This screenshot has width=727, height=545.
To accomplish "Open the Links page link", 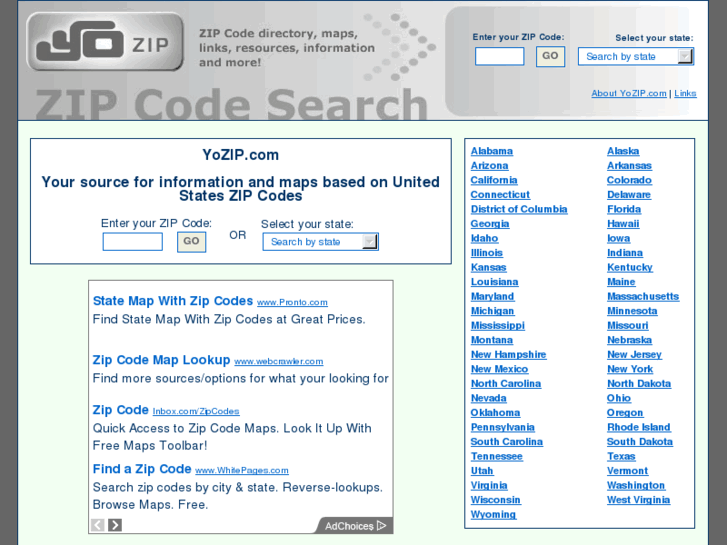I will coord(685,93).
